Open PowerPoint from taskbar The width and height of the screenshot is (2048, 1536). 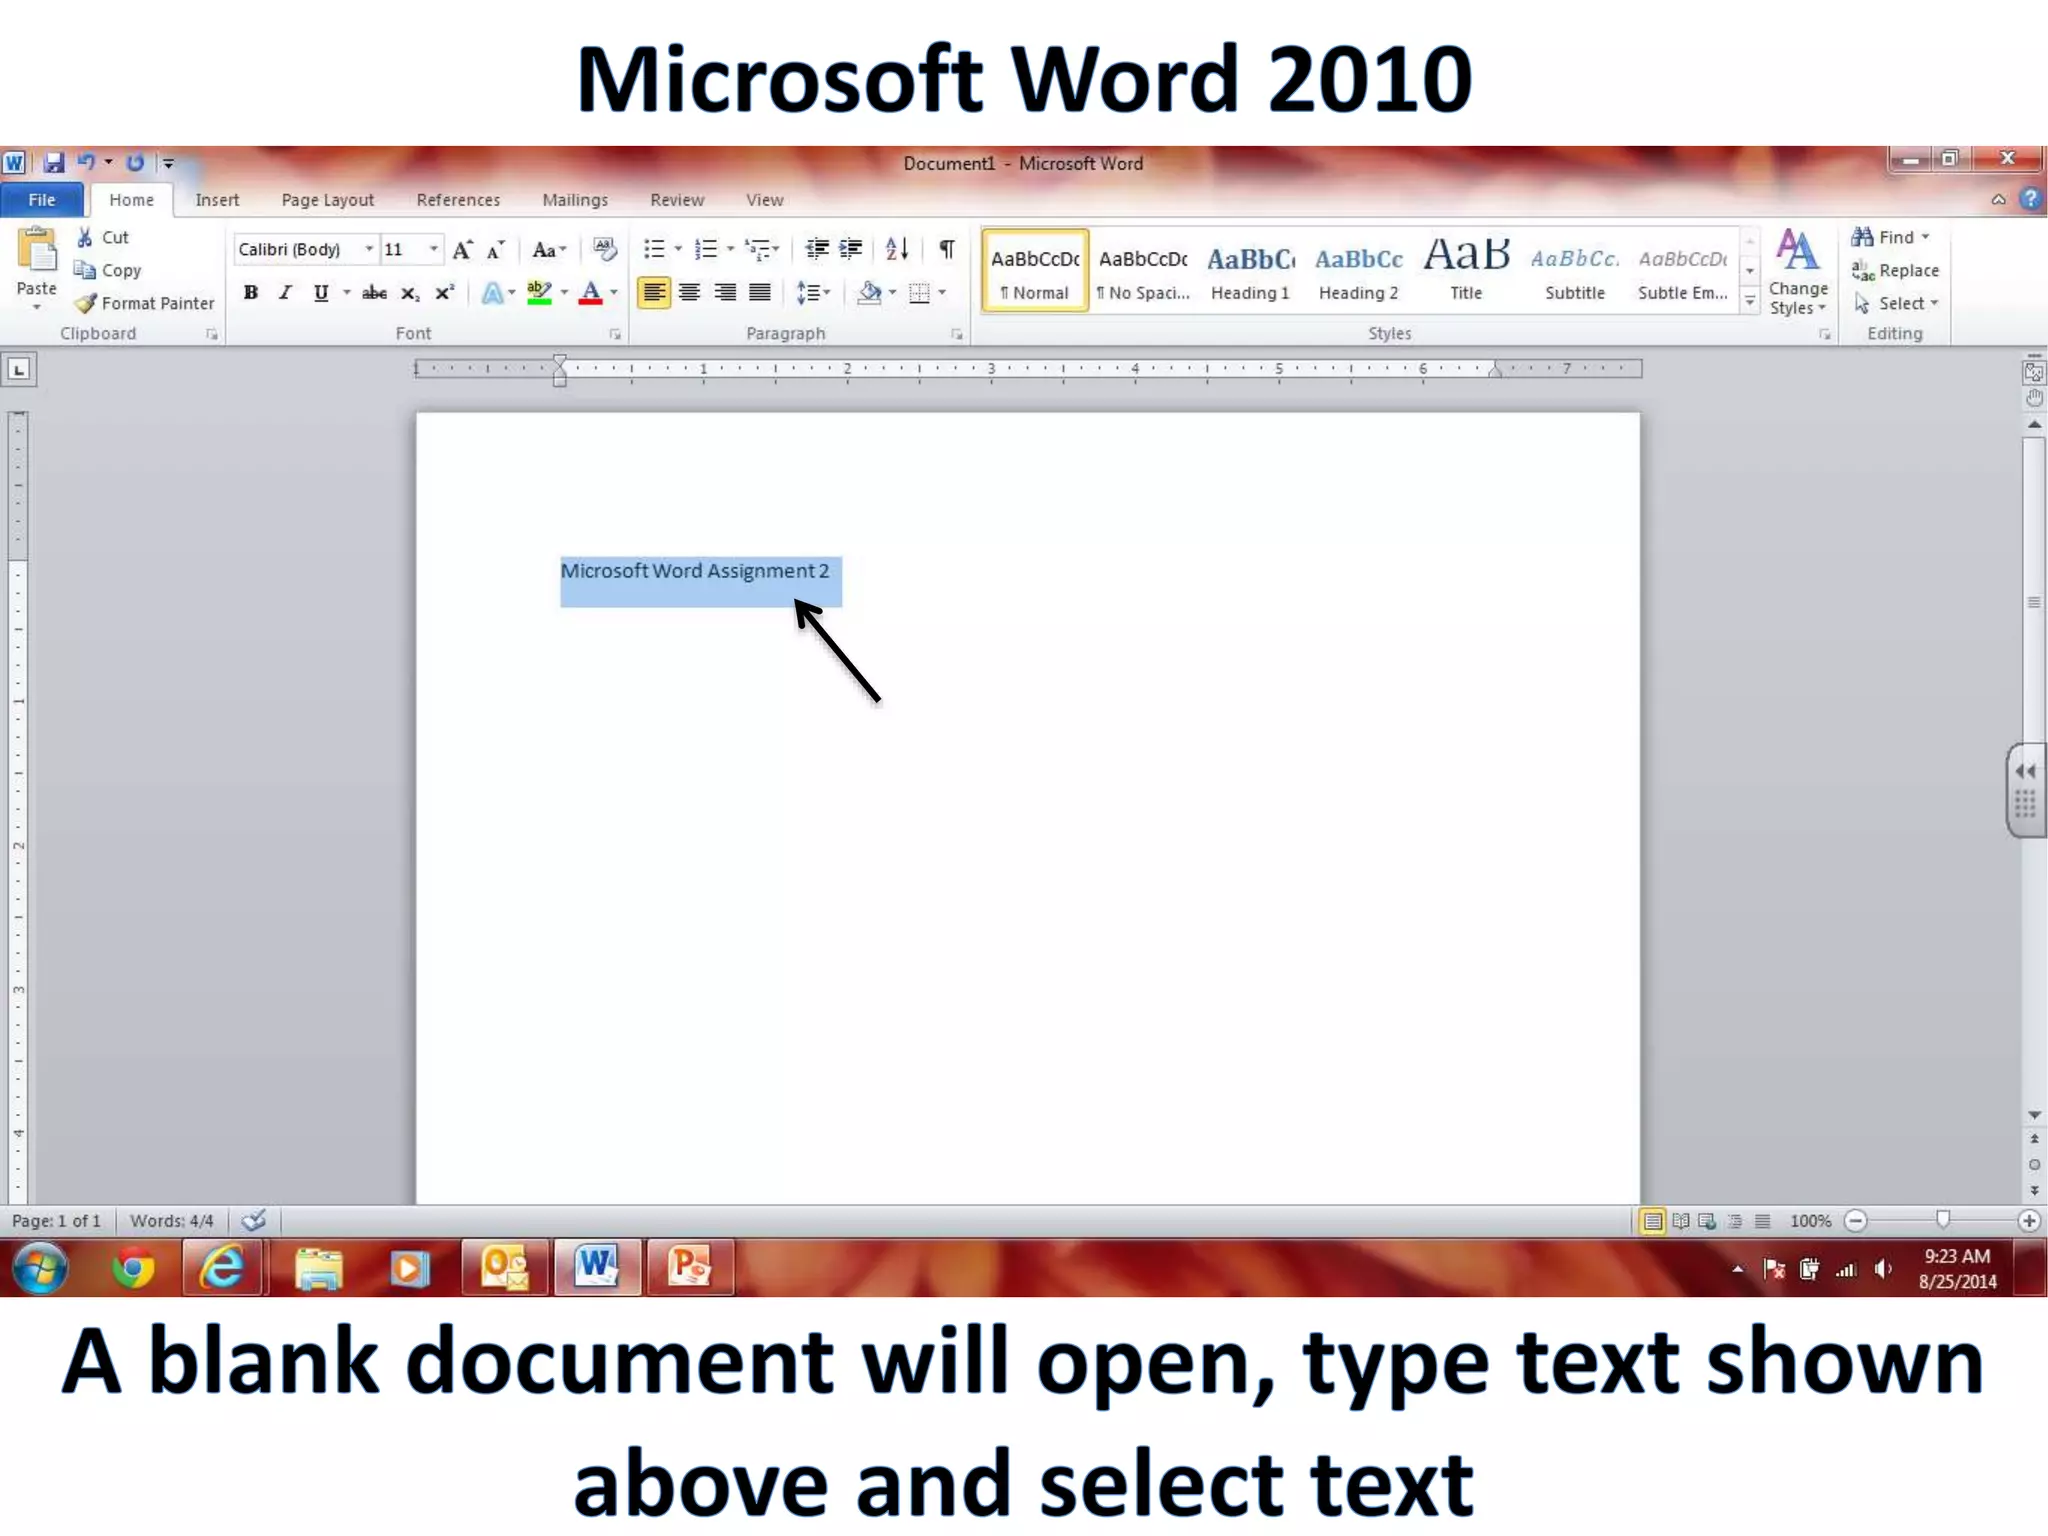(690, 1268)
